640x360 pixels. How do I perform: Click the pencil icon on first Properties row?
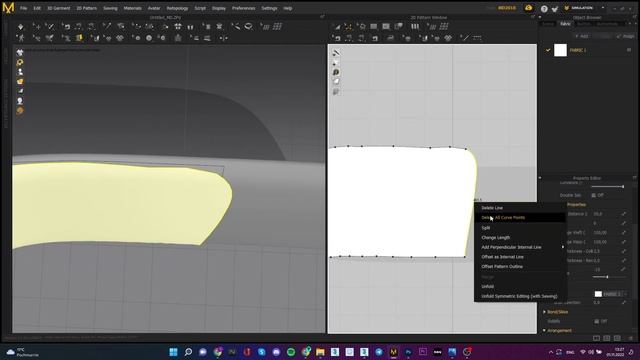[624, 214]
